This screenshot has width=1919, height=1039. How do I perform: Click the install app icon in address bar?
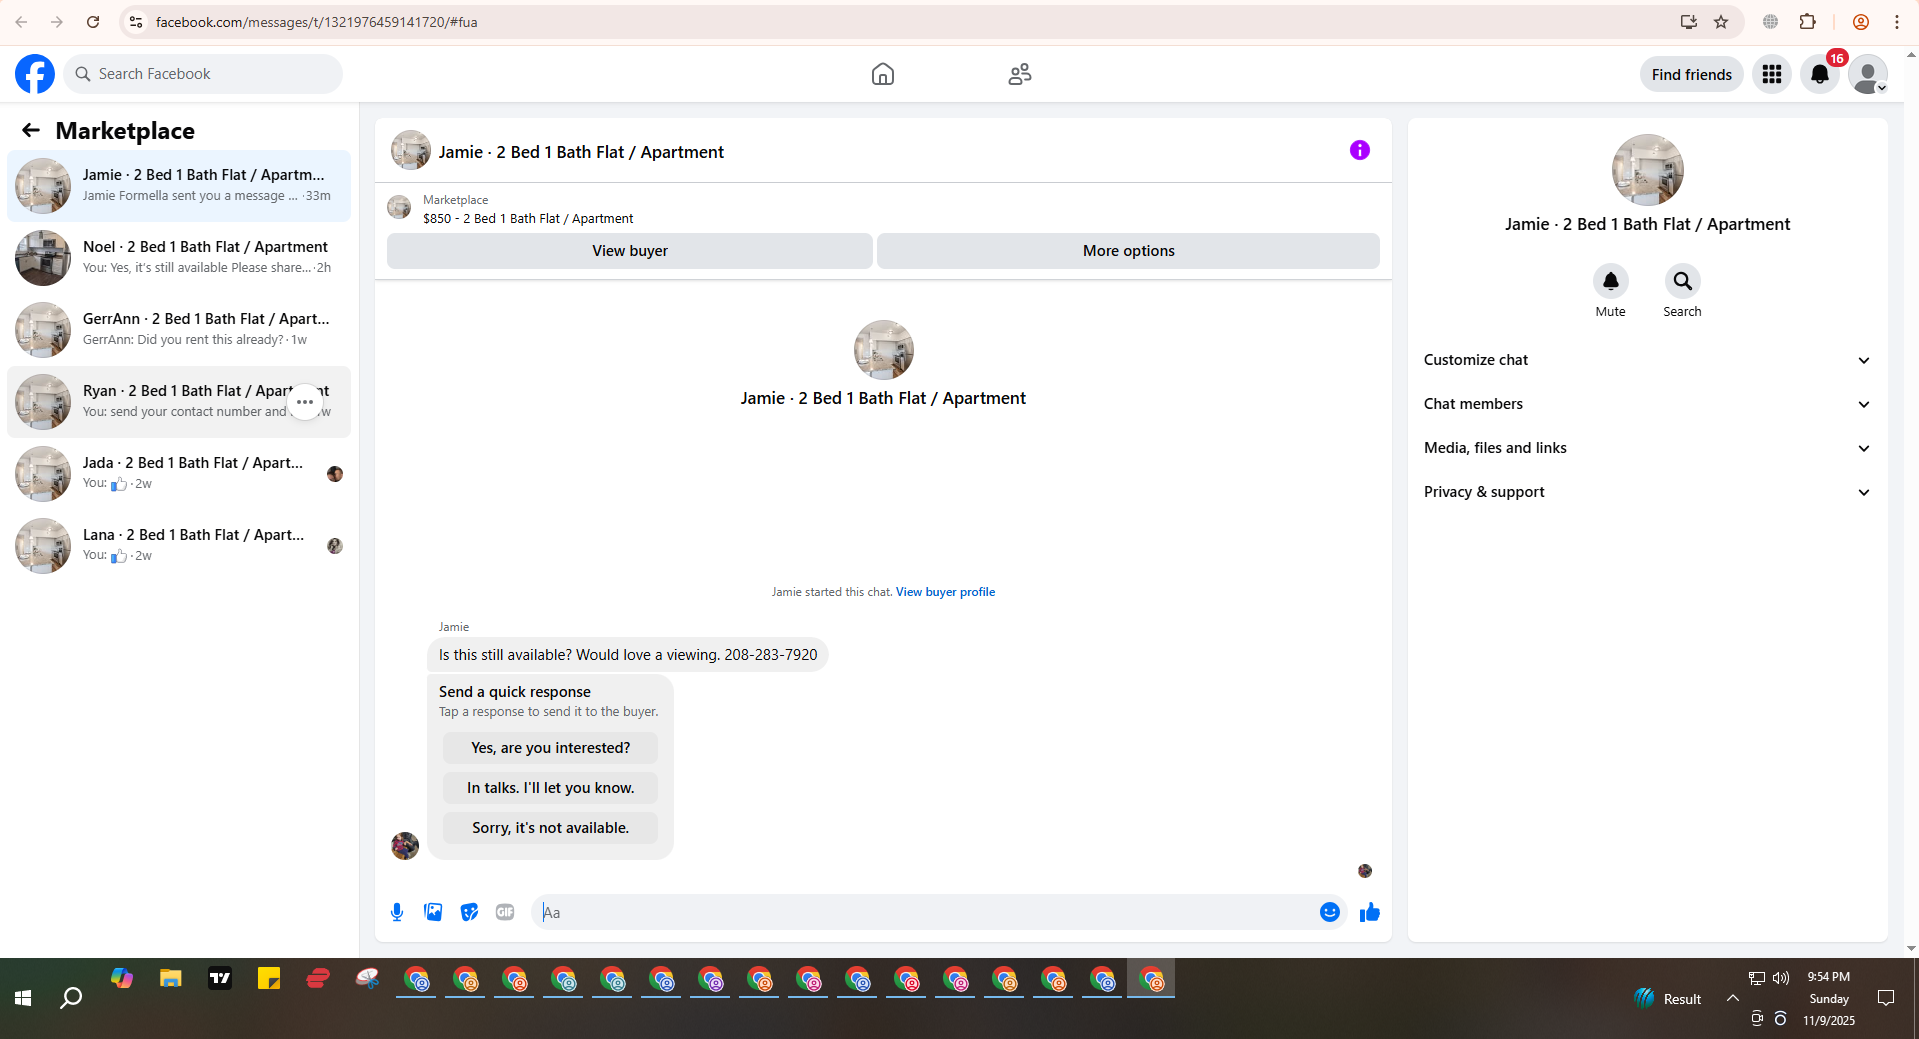point(1689,22)
